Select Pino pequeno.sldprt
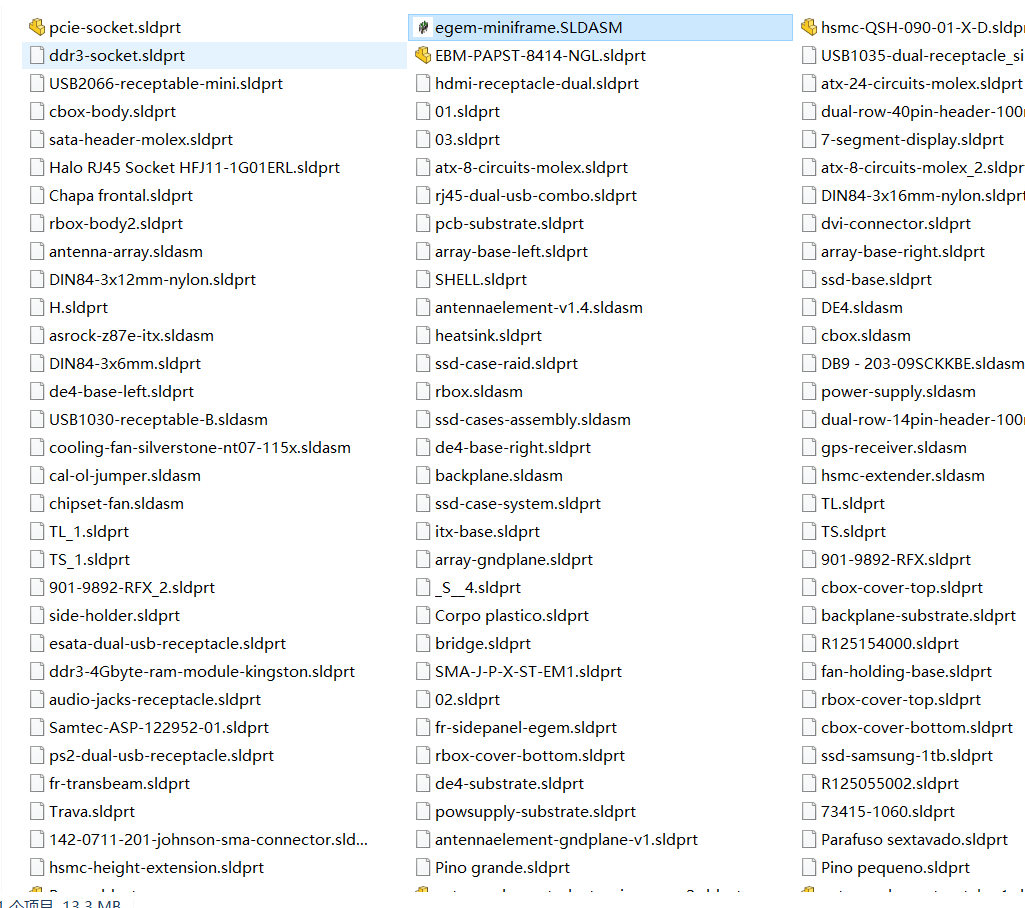Screen dimensions: 1025x908 click(x=895, y=867)
